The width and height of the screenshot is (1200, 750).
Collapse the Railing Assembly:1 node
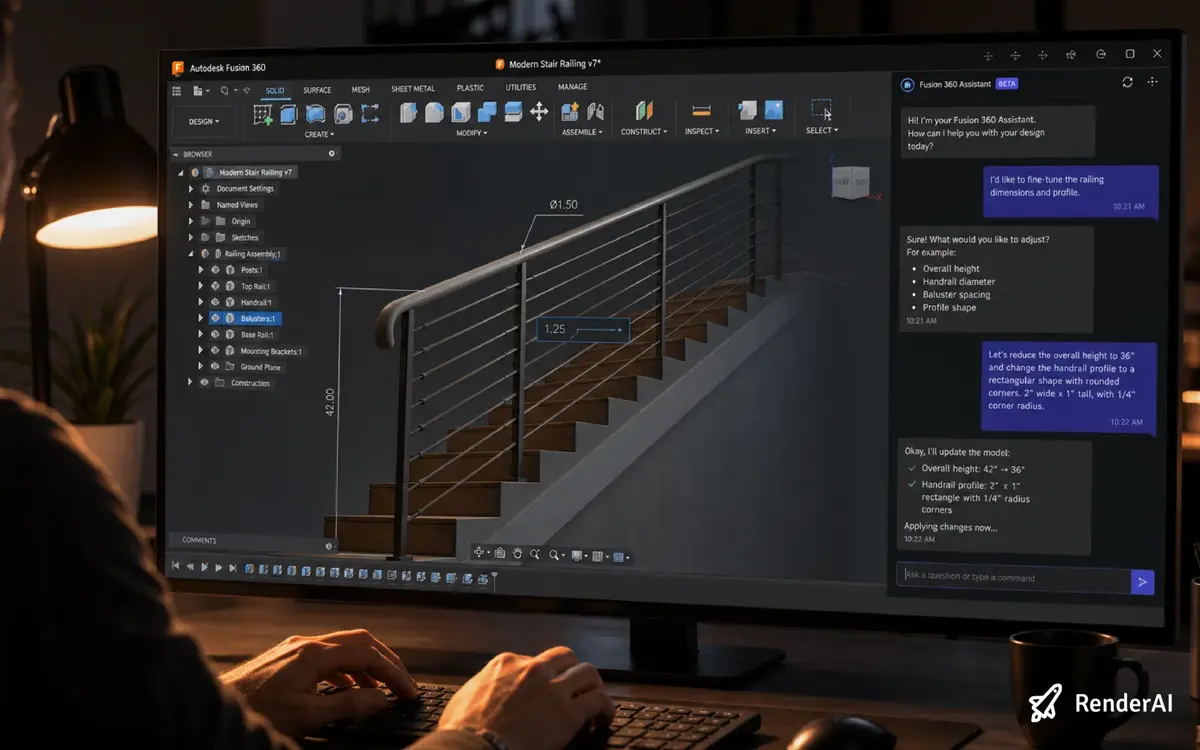[x=191, y=254]
